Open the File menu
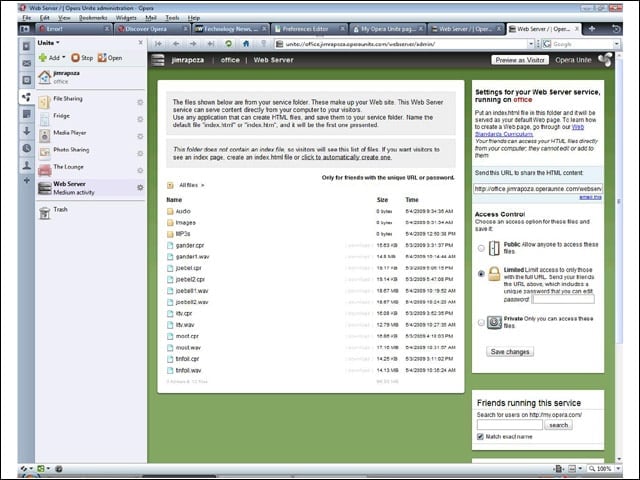The height and width of the screenshot is (480, 640). [27, 18]
